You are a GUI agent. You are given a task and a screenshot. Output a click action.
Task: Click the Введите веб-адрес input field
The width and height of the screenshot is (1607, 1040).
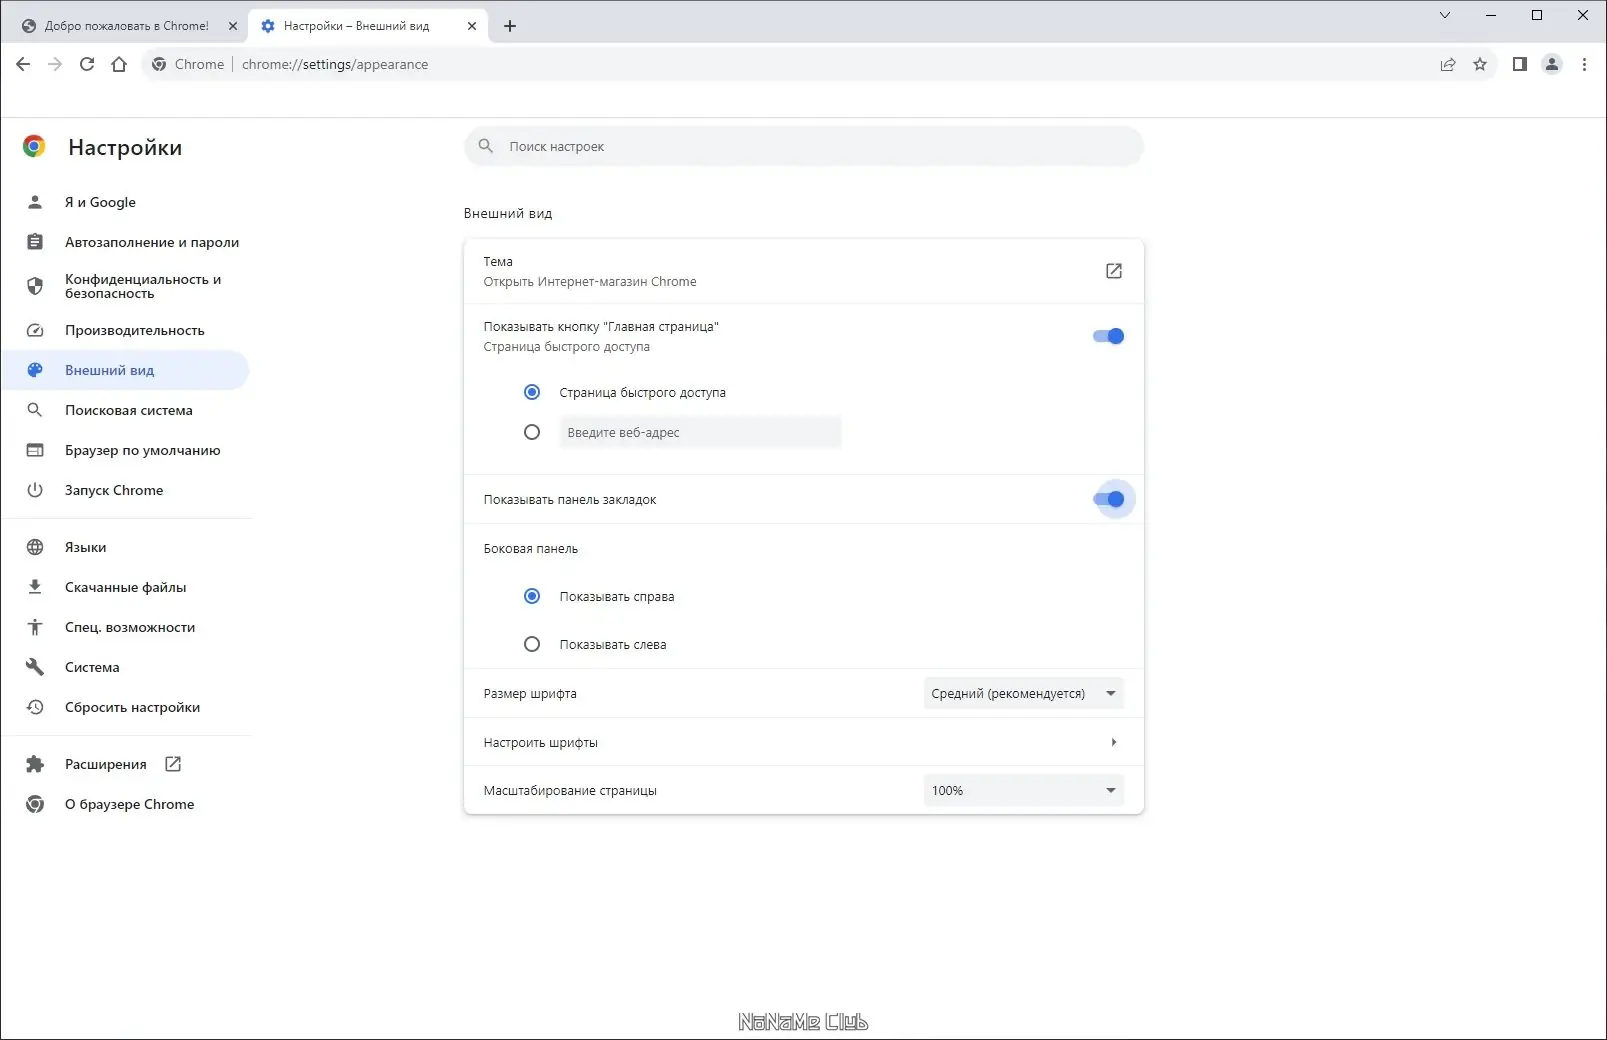[700, 432]
